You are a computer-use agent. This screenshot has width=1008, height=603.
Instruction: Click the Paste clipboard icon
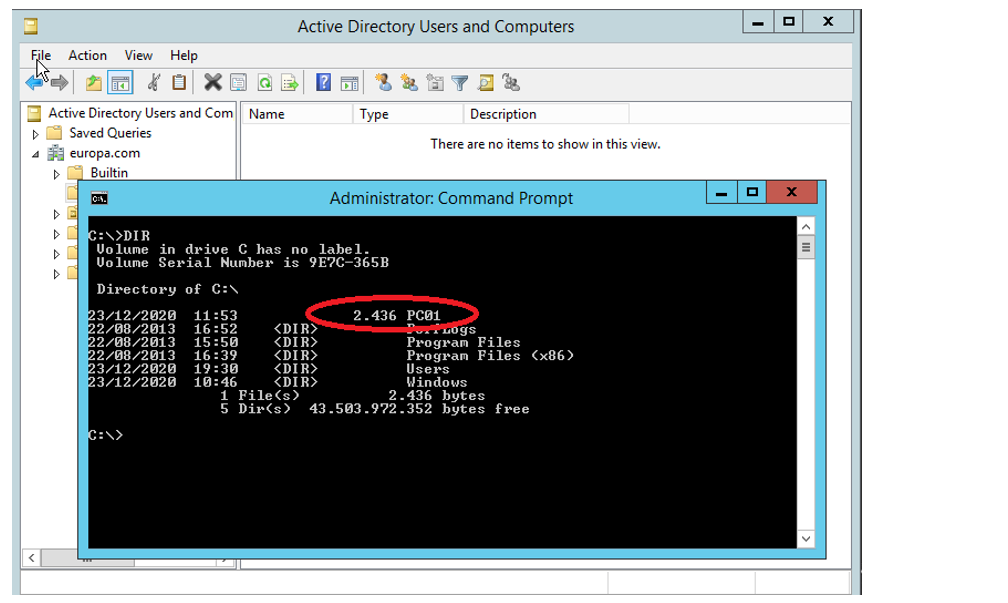point(179,83)
